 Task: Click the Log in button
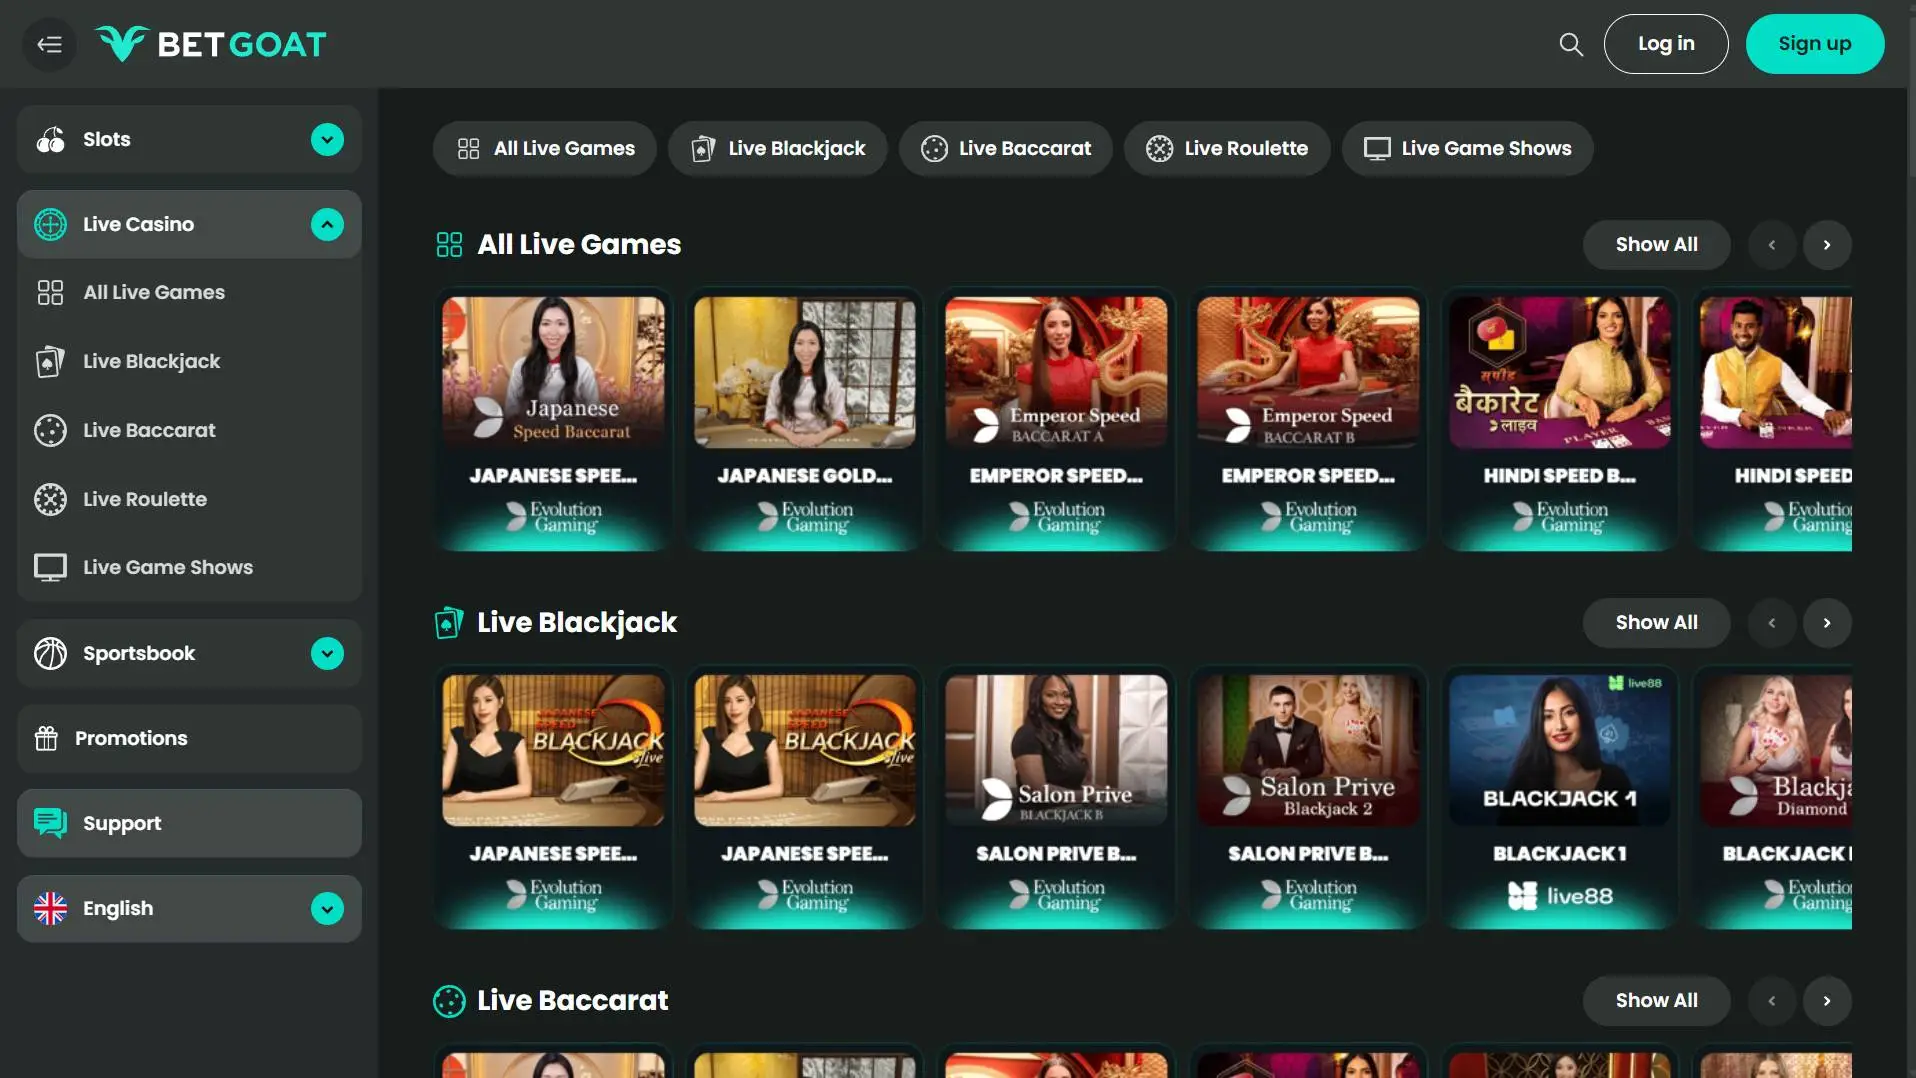coord(1666,44)
